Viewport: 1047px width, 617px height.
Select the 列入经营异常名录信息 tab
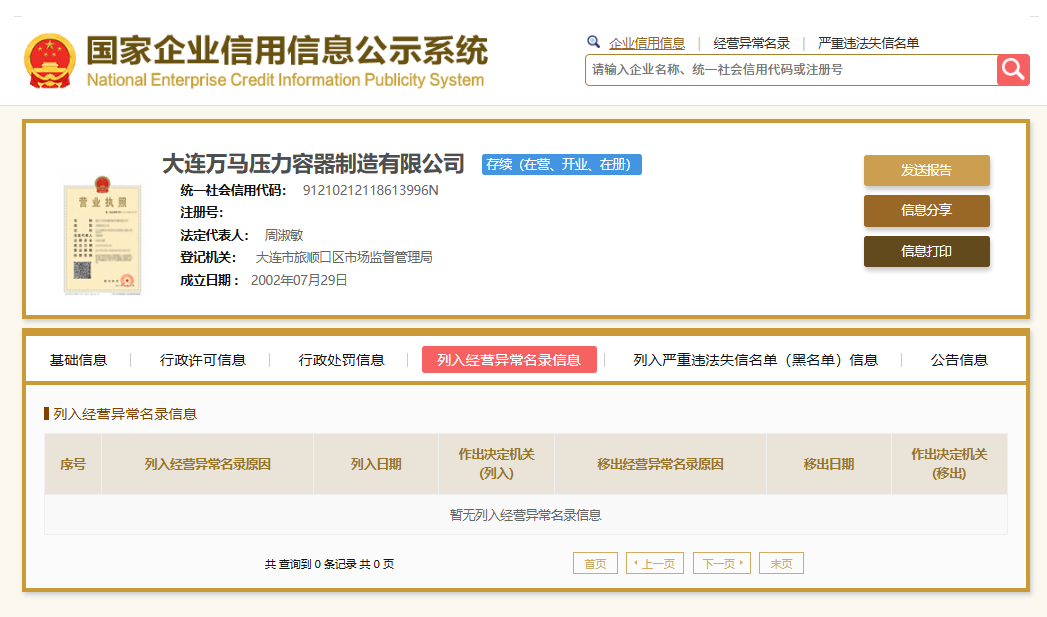pos(509,360)
